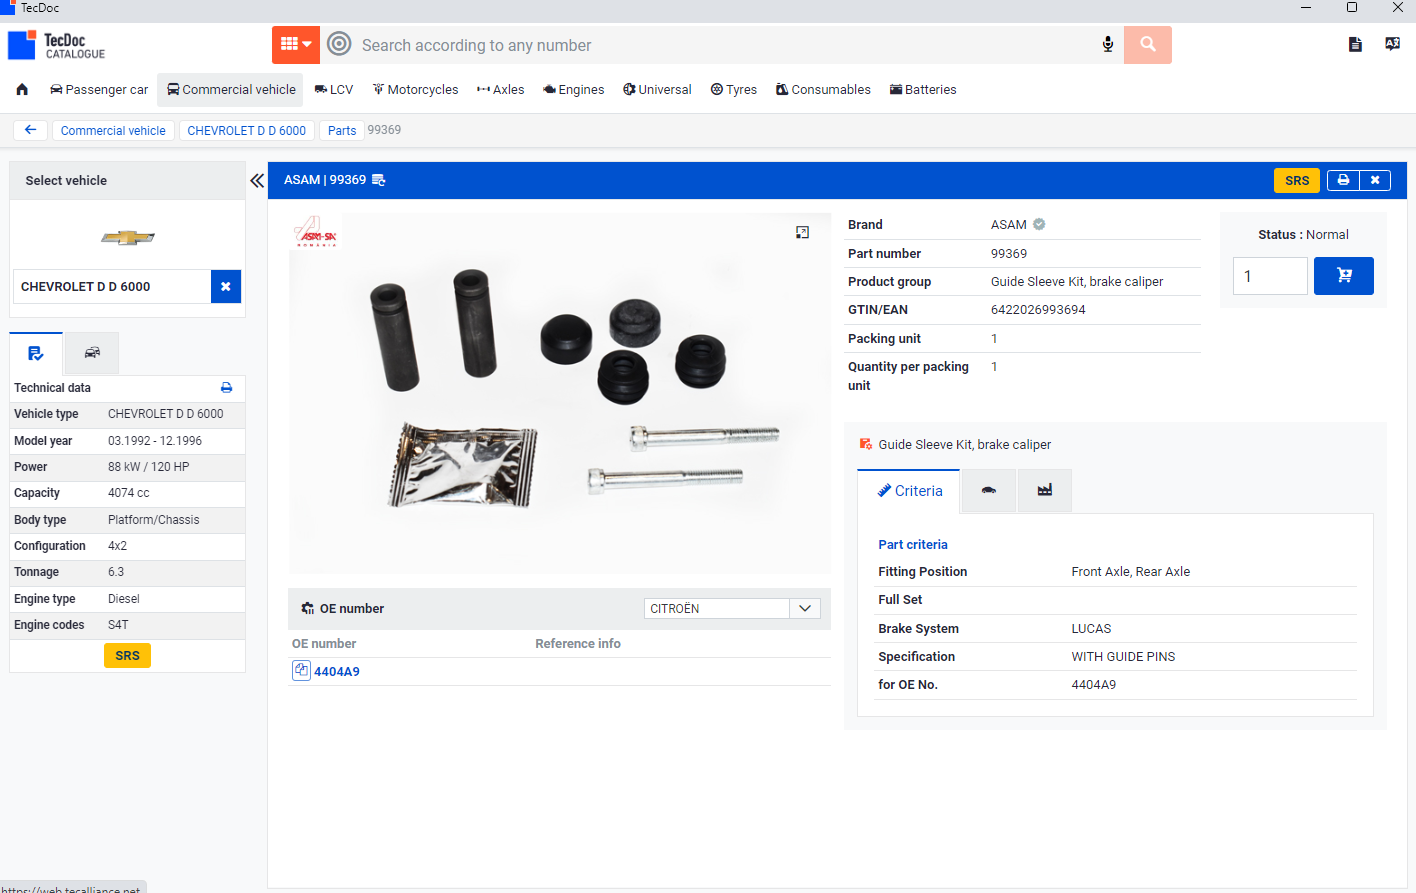Activate voice search microphone icon
Viewport: 1416px width, 893px height.
tap(1108, 45)
